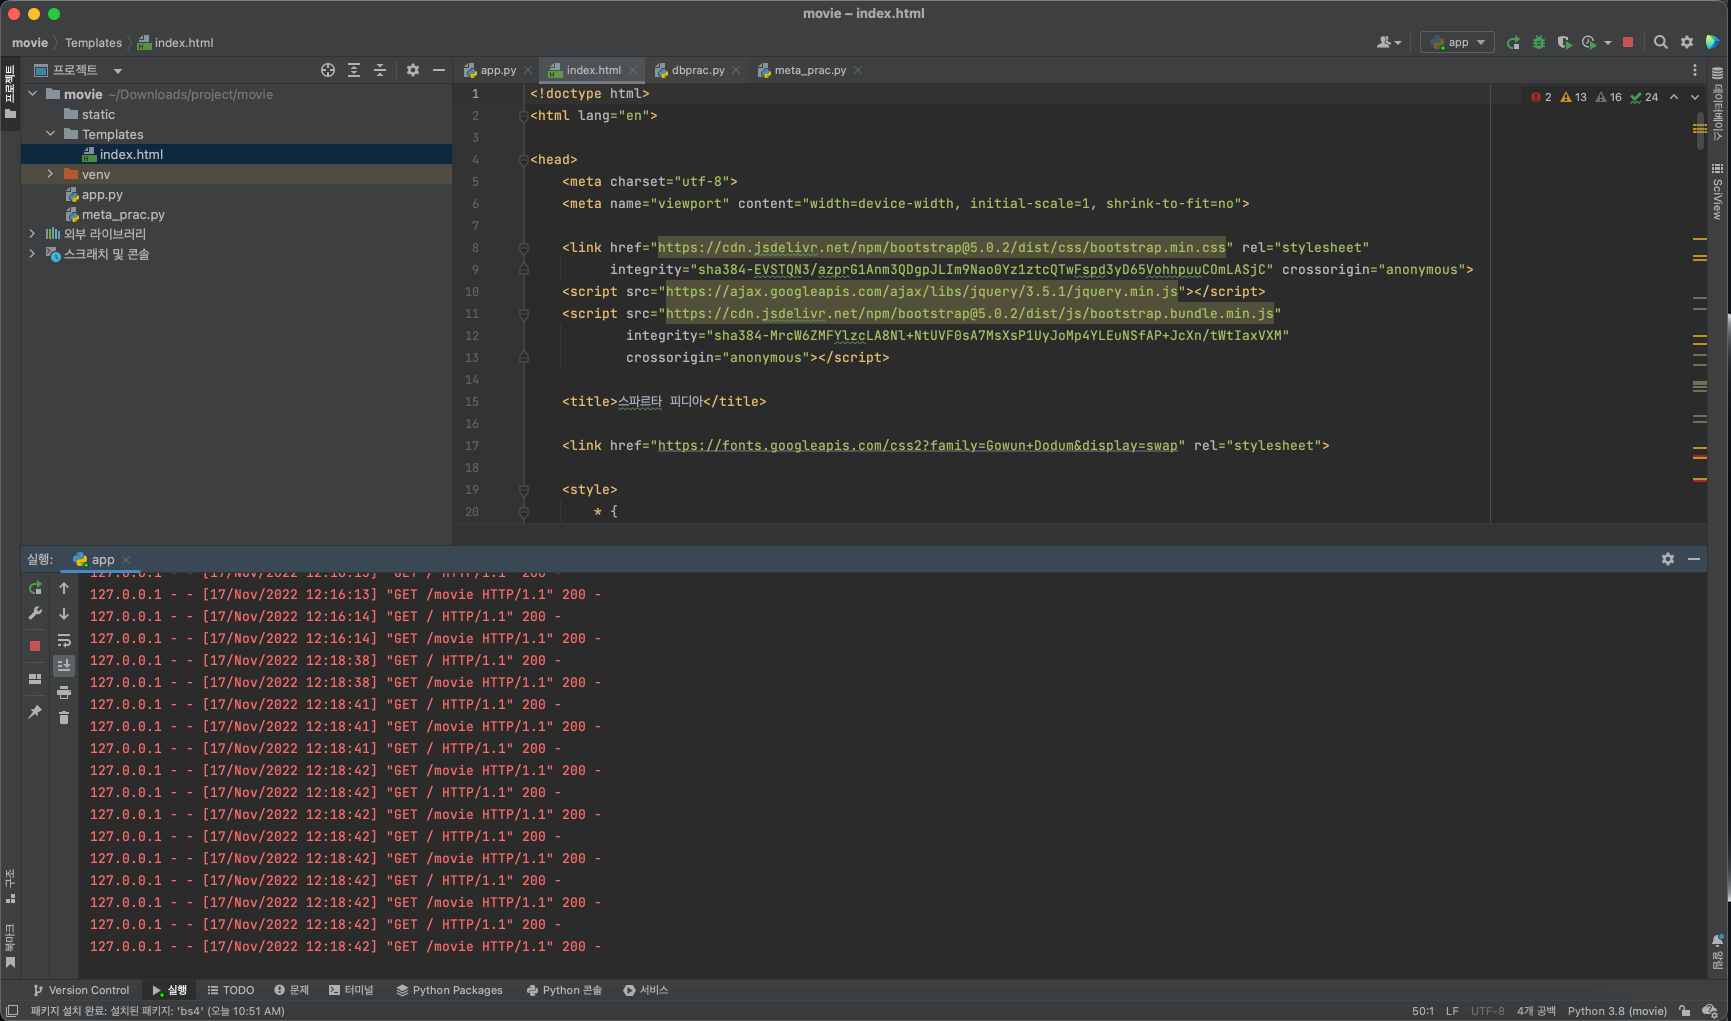Open the Python Packages tool tab

pos(450,990)
